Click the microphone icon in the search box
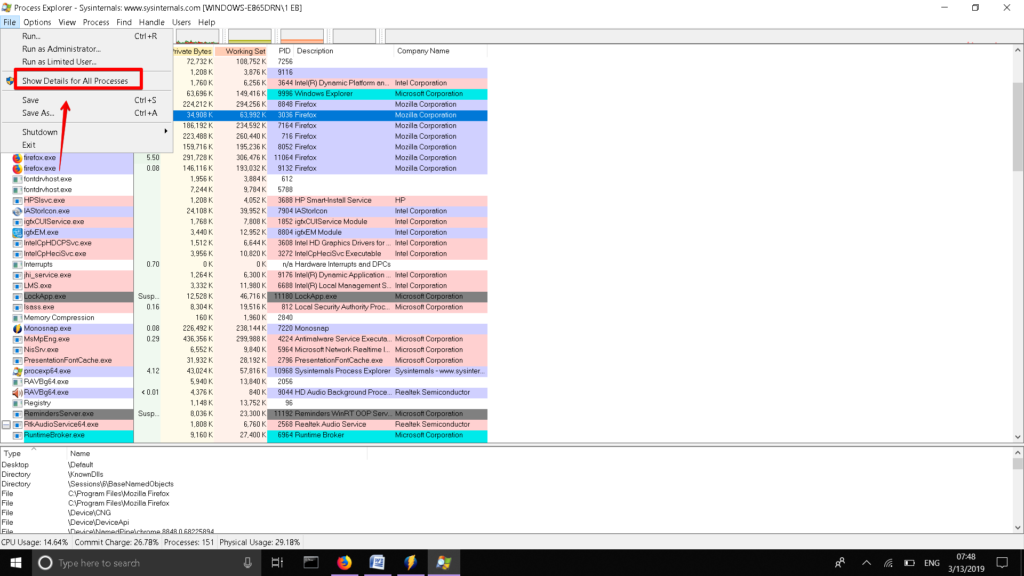Screen dimensions: 1024x576 coord(248,562)
